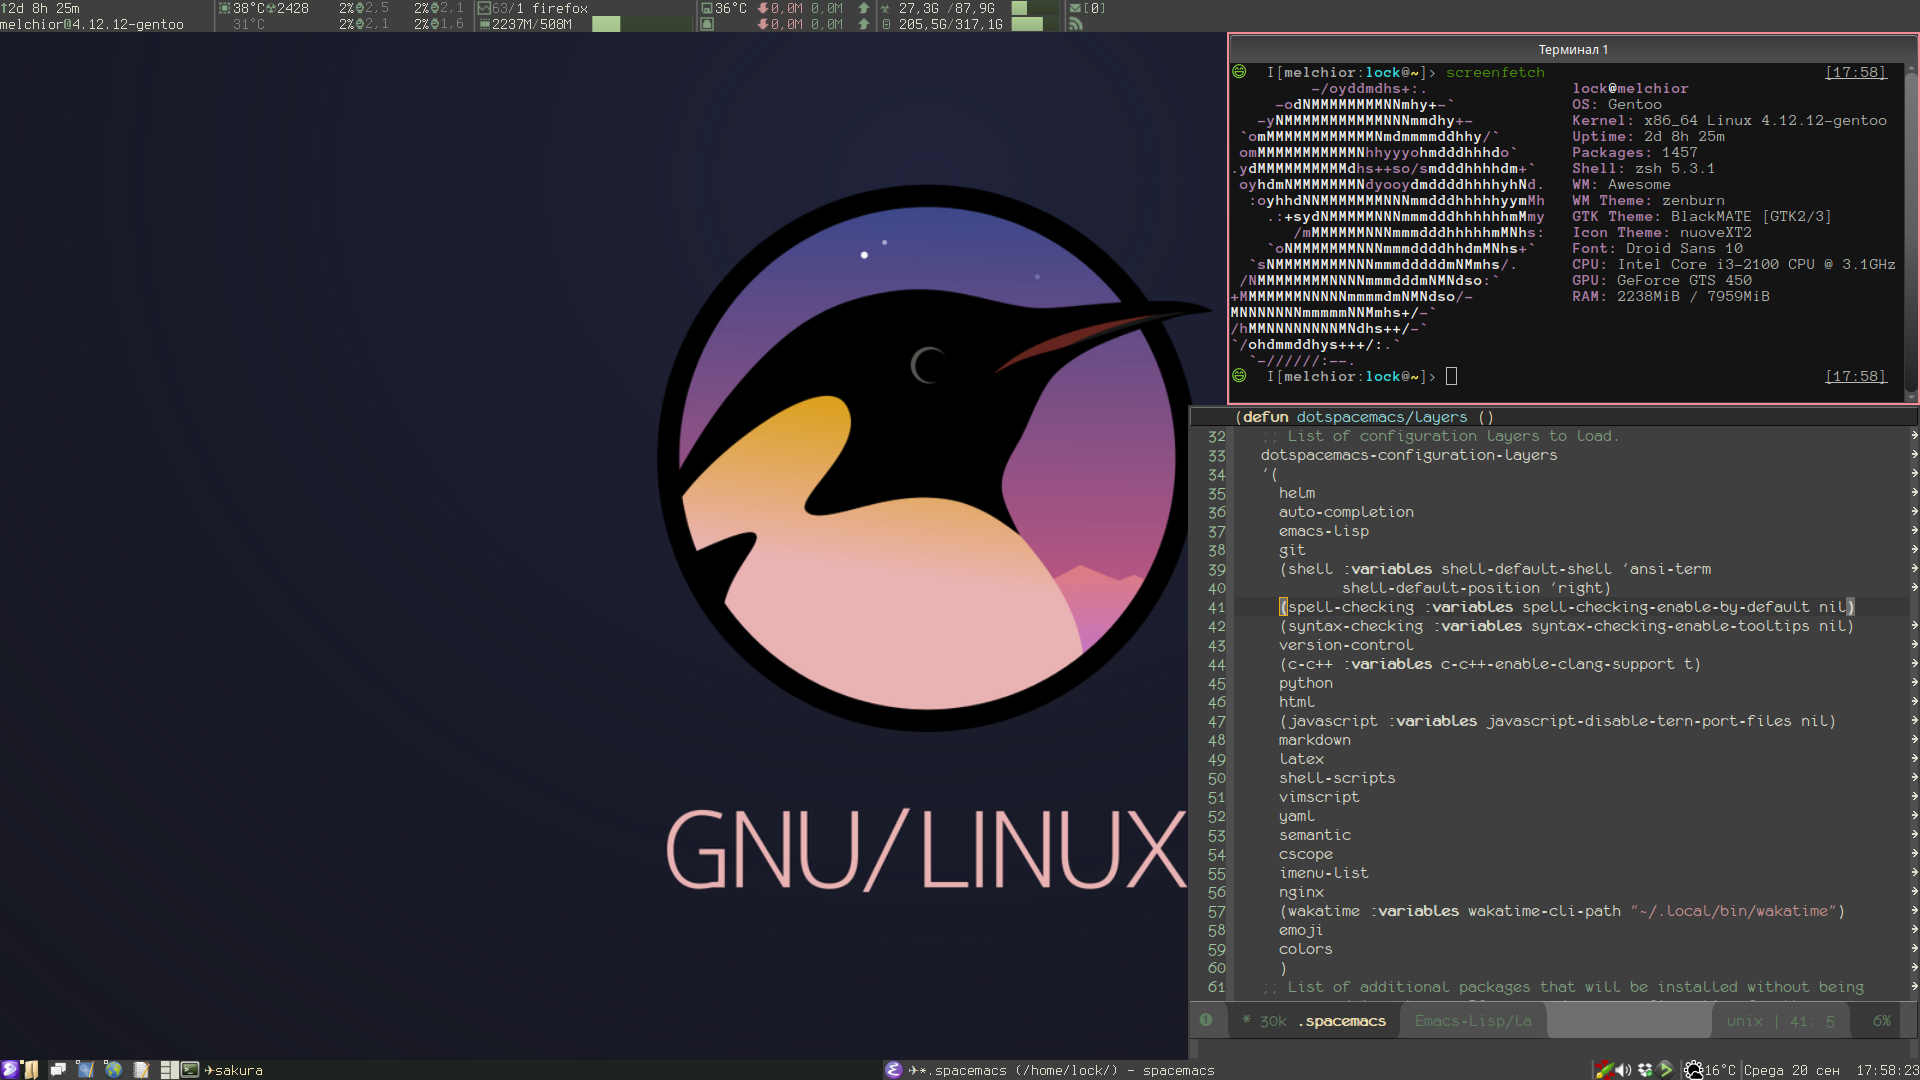1920x1080 pixels.
Task: Click the green arrow tray icon
Action: [1666, 1070]
